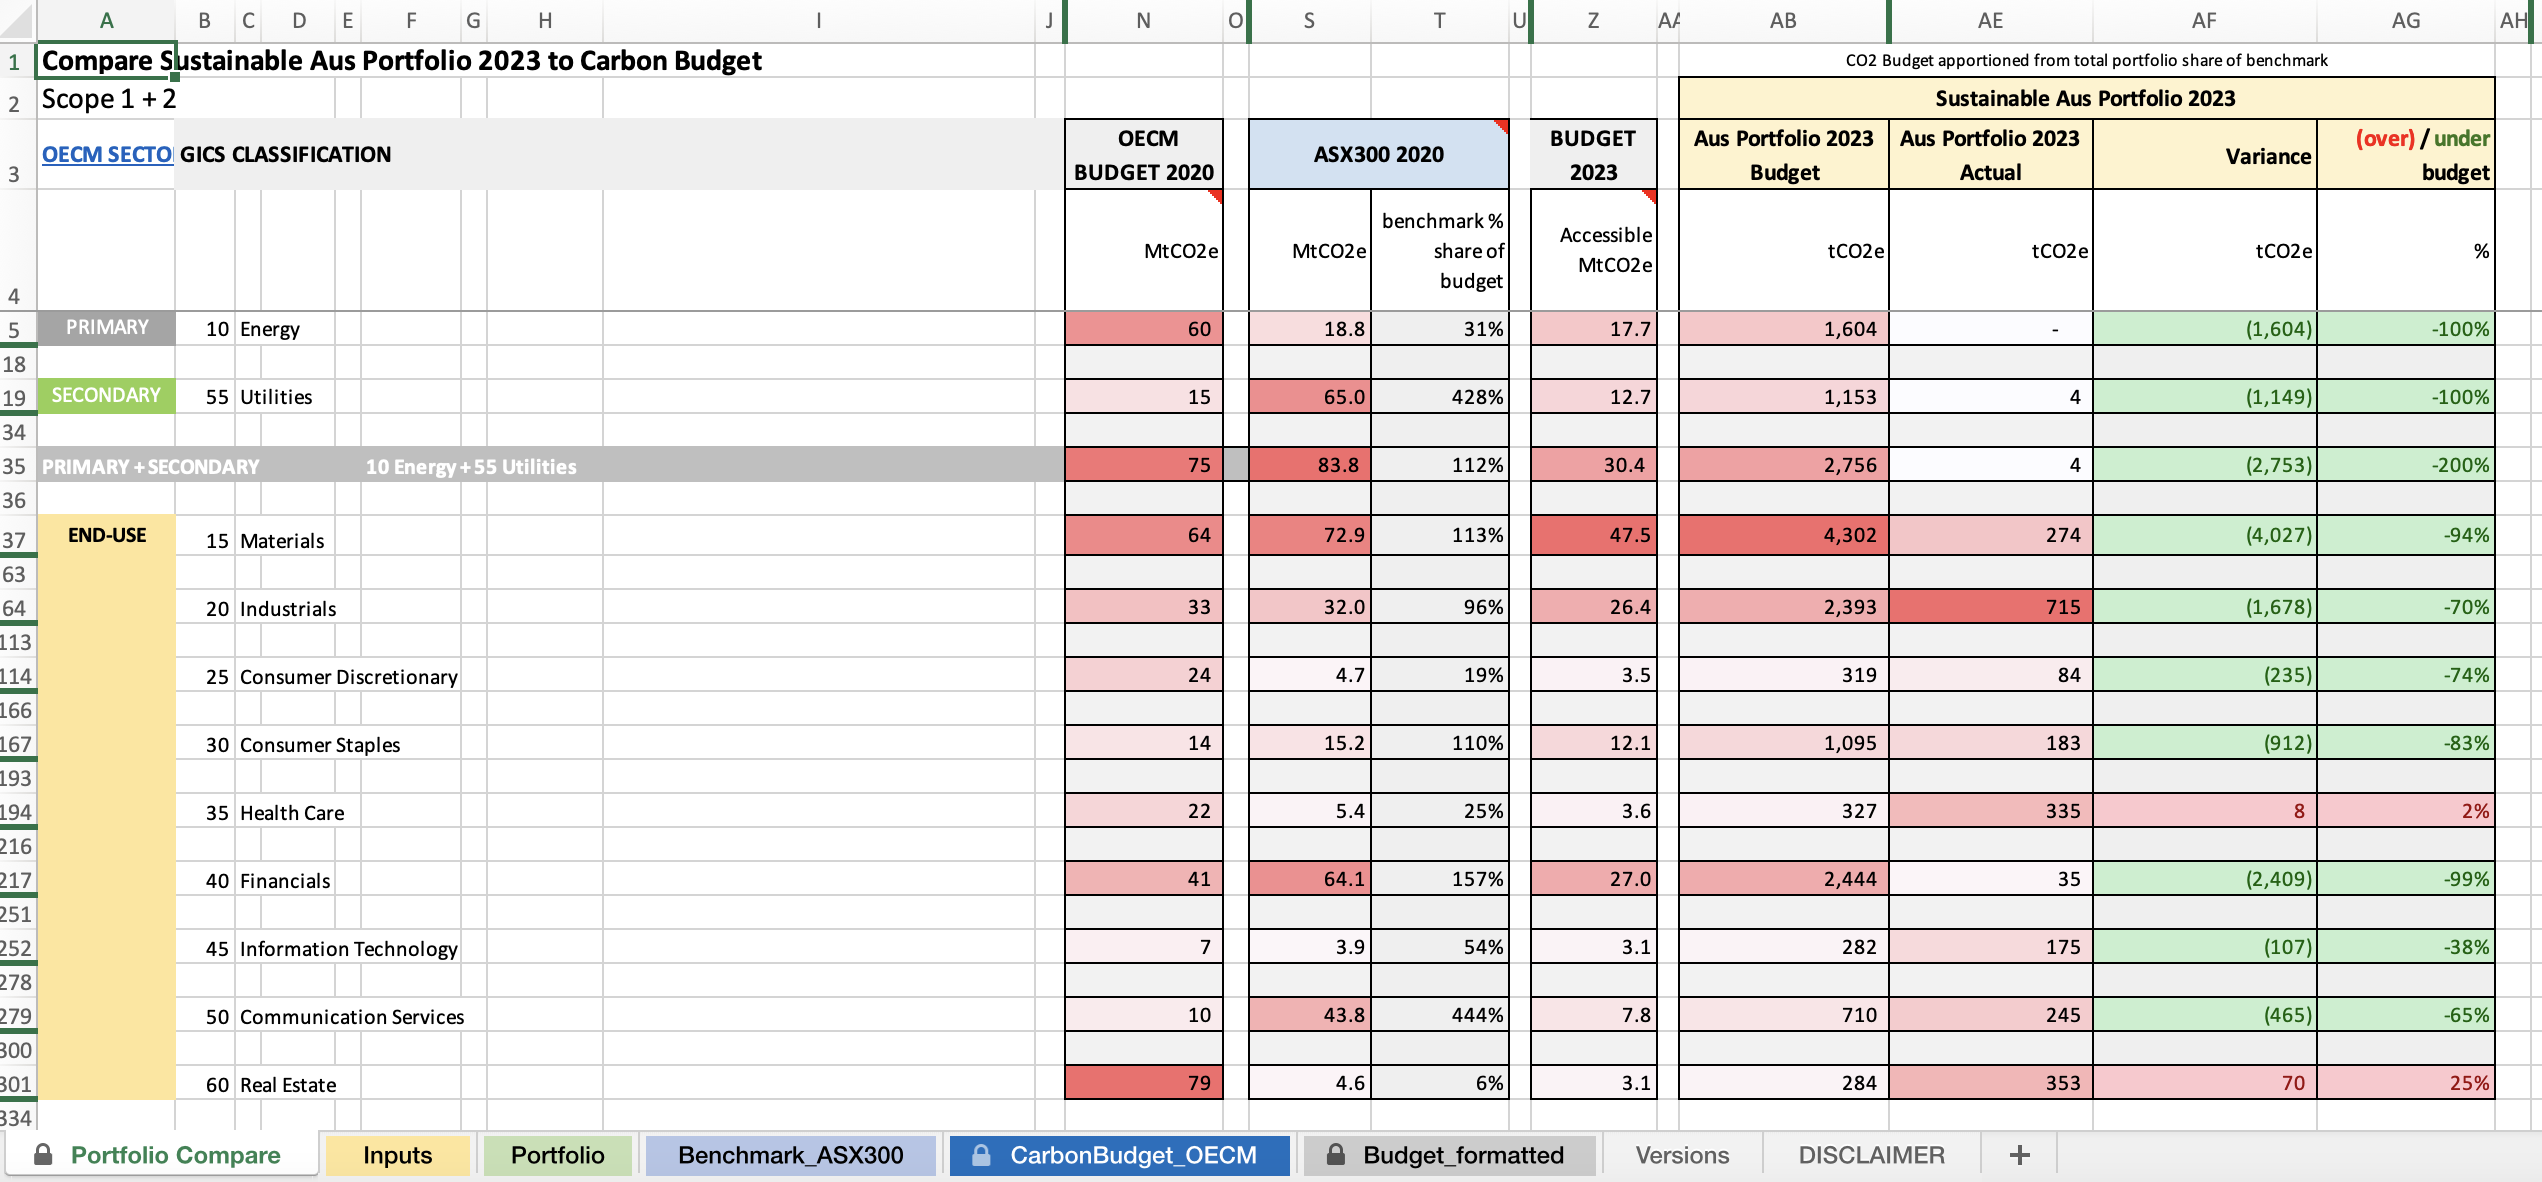Switch to the Portfolio sheet tab
Image resolution: width=2542 pixels, height=1182 pixels.
[x=557, y=1155]
